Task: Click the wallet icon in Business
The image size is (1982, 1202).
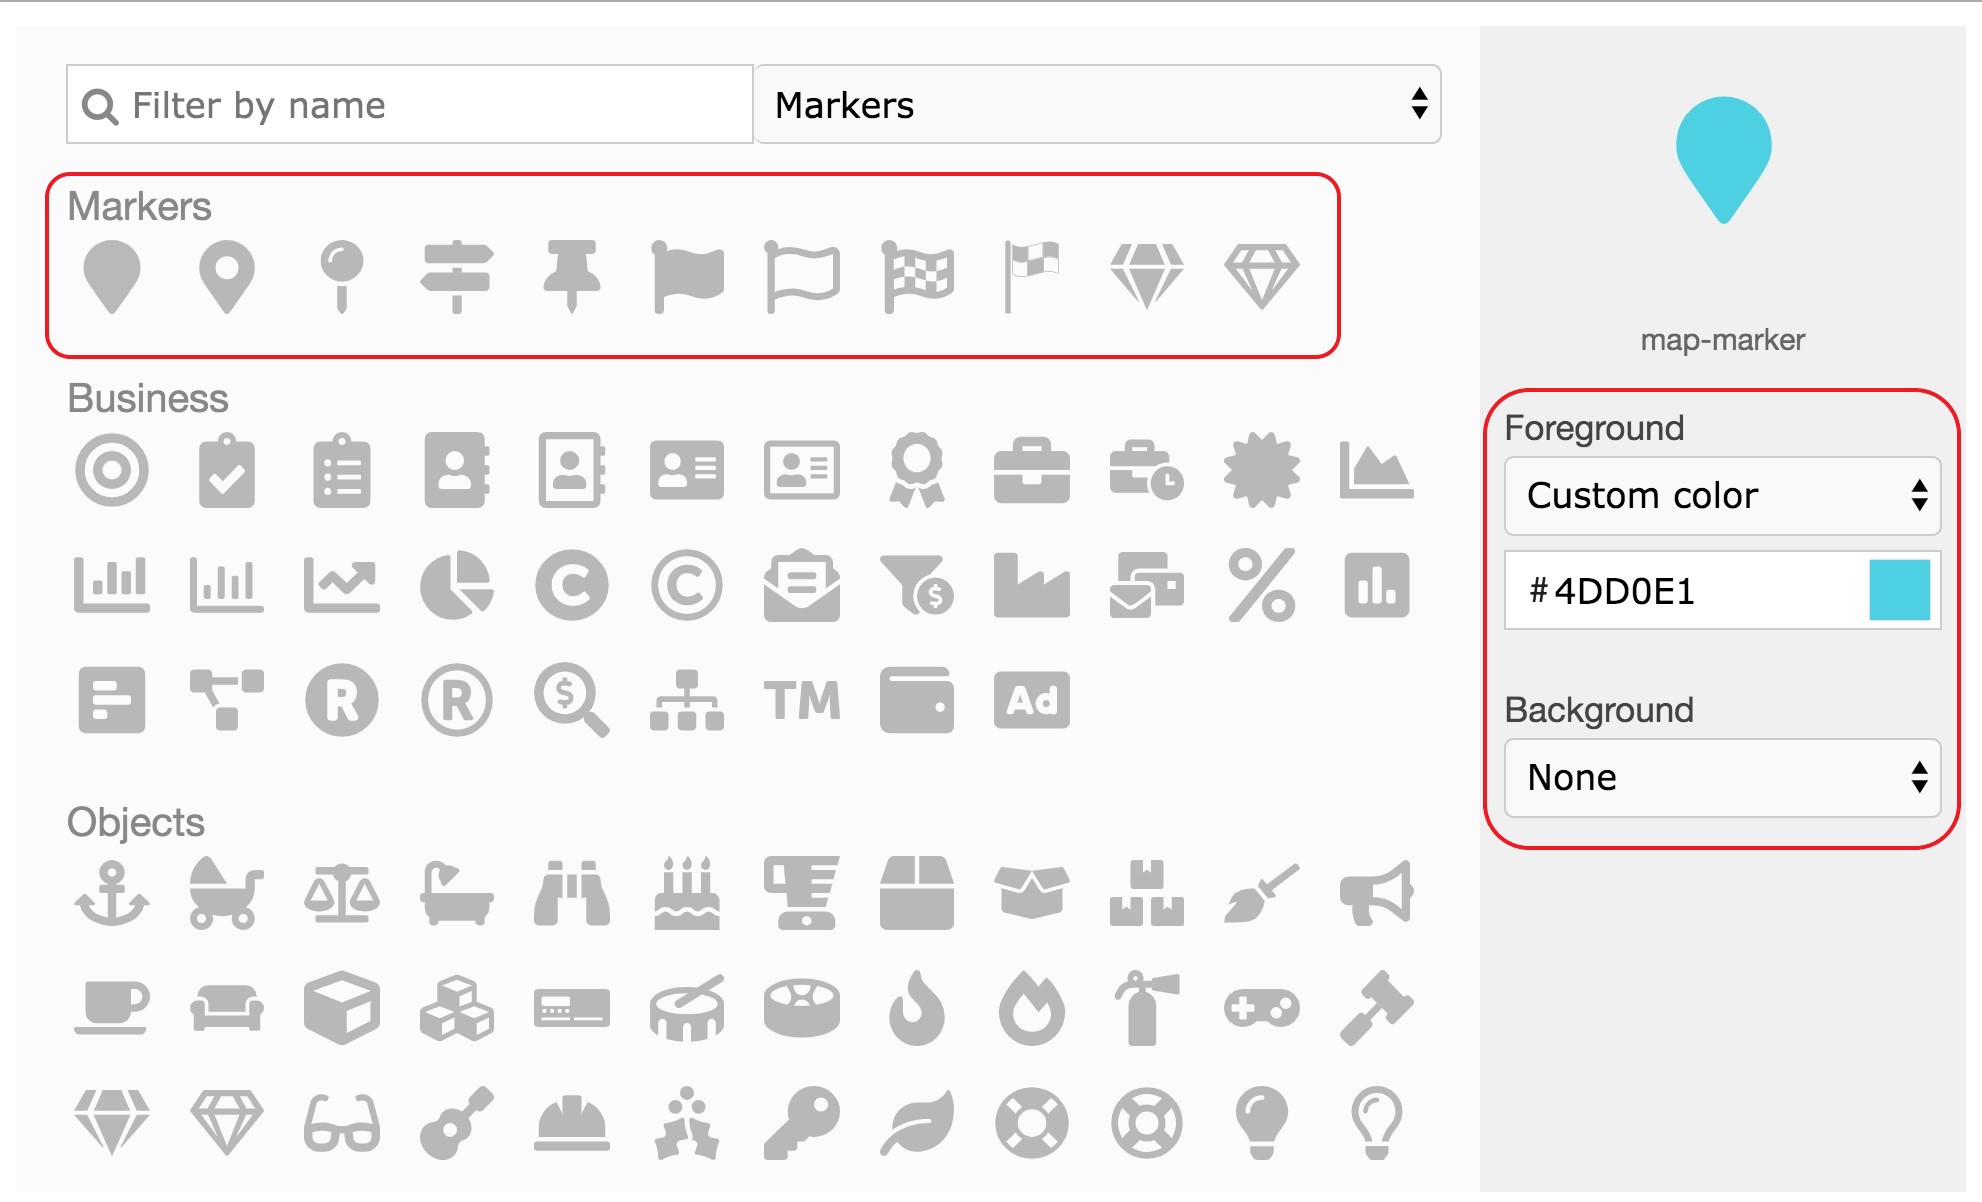Action: tap(916, 700)
